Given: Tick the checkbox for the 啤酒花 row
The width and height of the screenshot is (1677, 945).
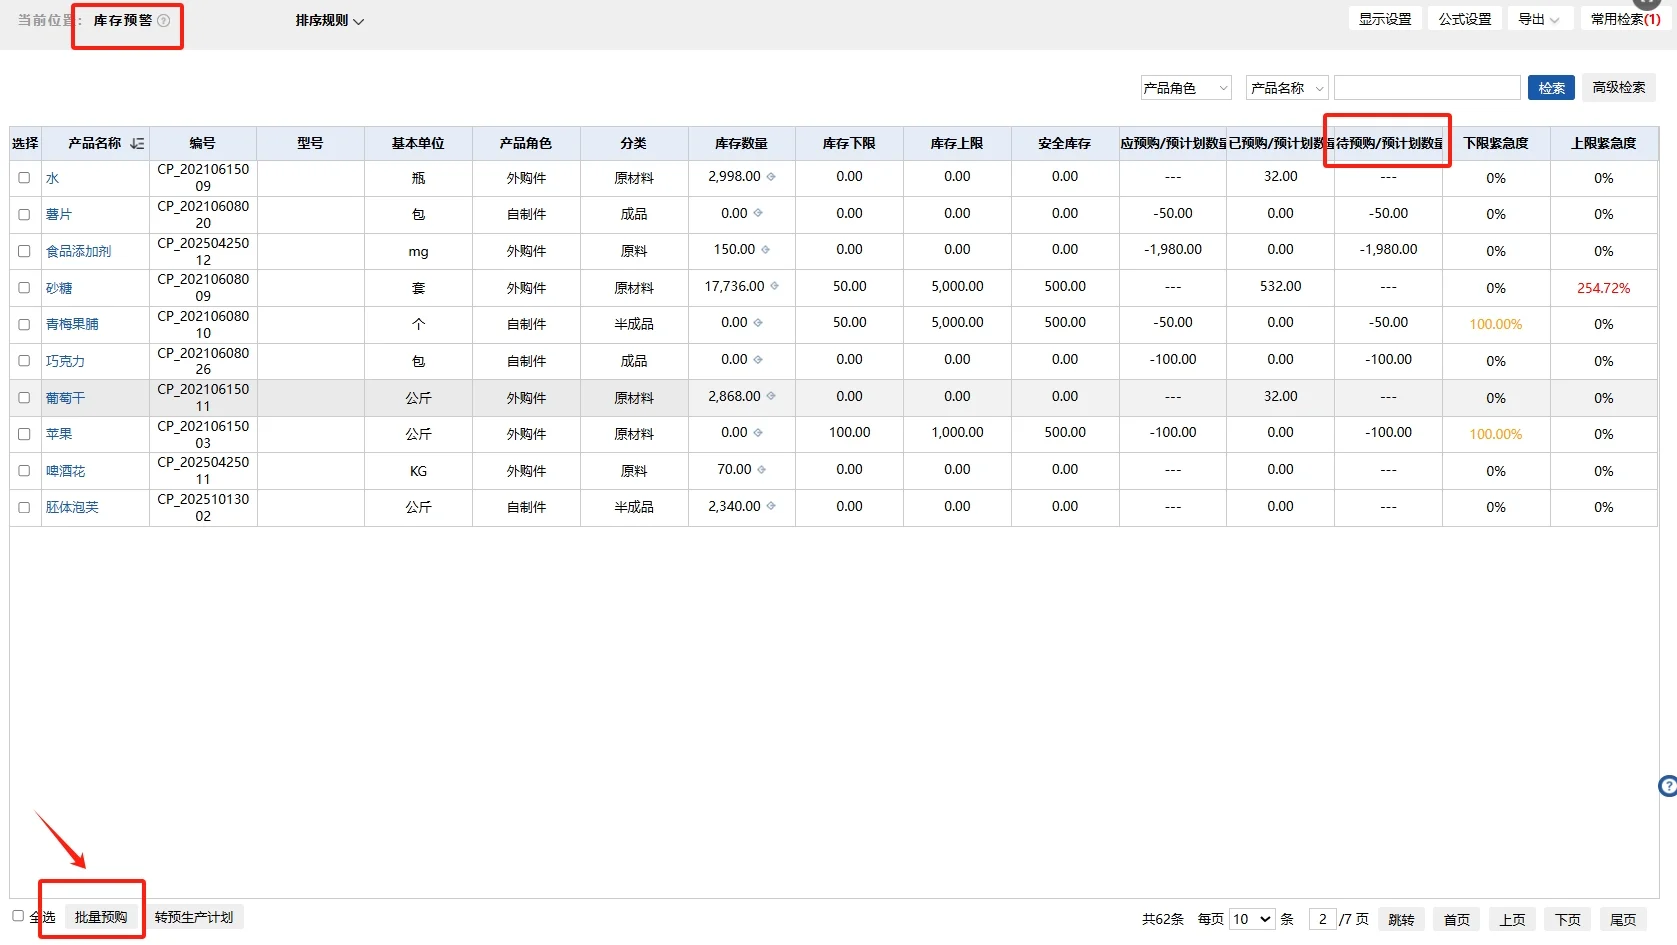Looking at the screenshot, I should point(24,471).
